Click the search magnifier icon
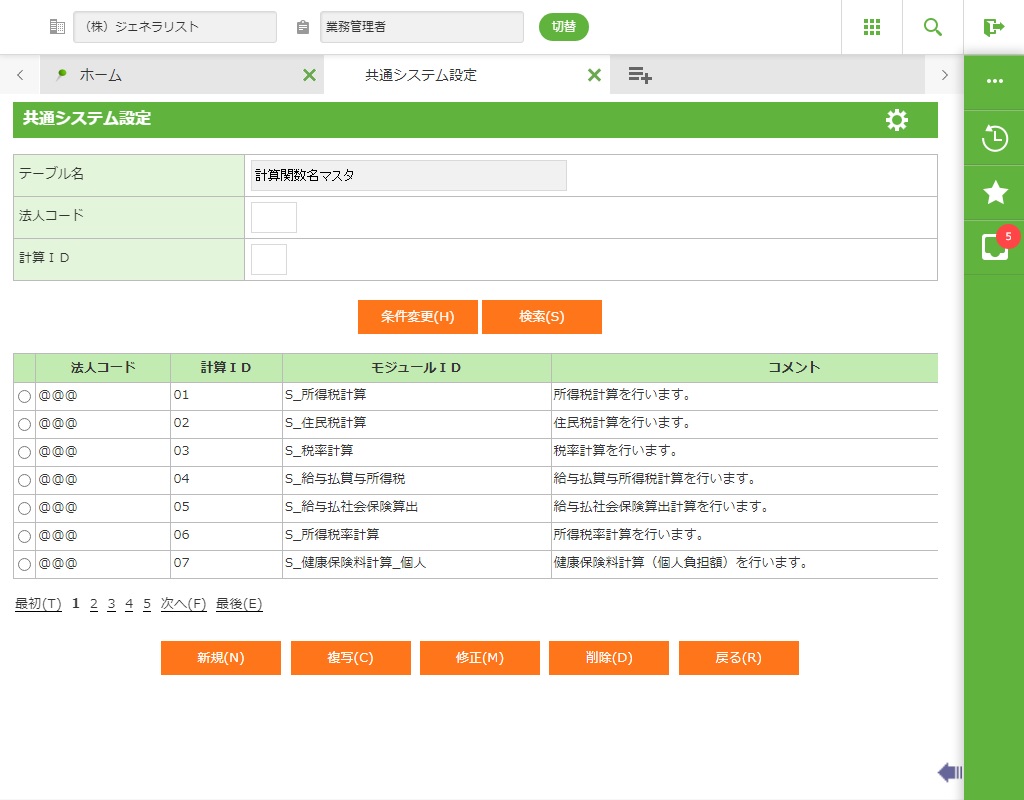1024x800 pixels. [932, 27]
